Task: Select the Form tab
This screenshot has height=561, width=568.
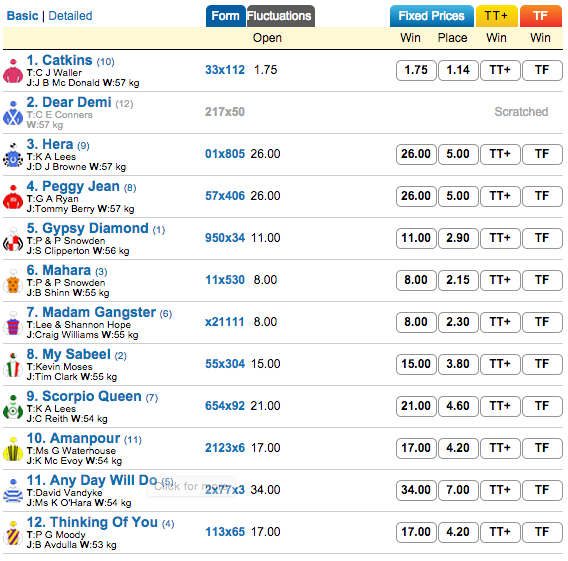Action: pos(226,16)
